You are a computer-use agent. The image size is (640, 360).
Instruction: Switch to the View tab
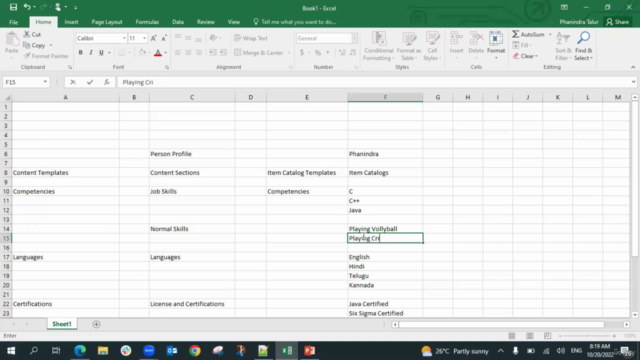pos(233,22)
